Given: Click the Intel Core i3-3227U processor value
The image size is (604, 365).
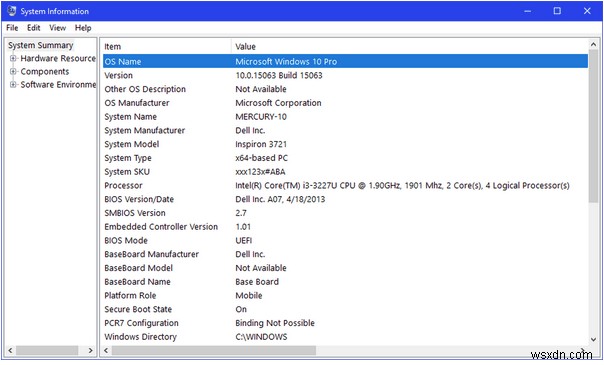Looking at the screenshot, I should [403, 186].
